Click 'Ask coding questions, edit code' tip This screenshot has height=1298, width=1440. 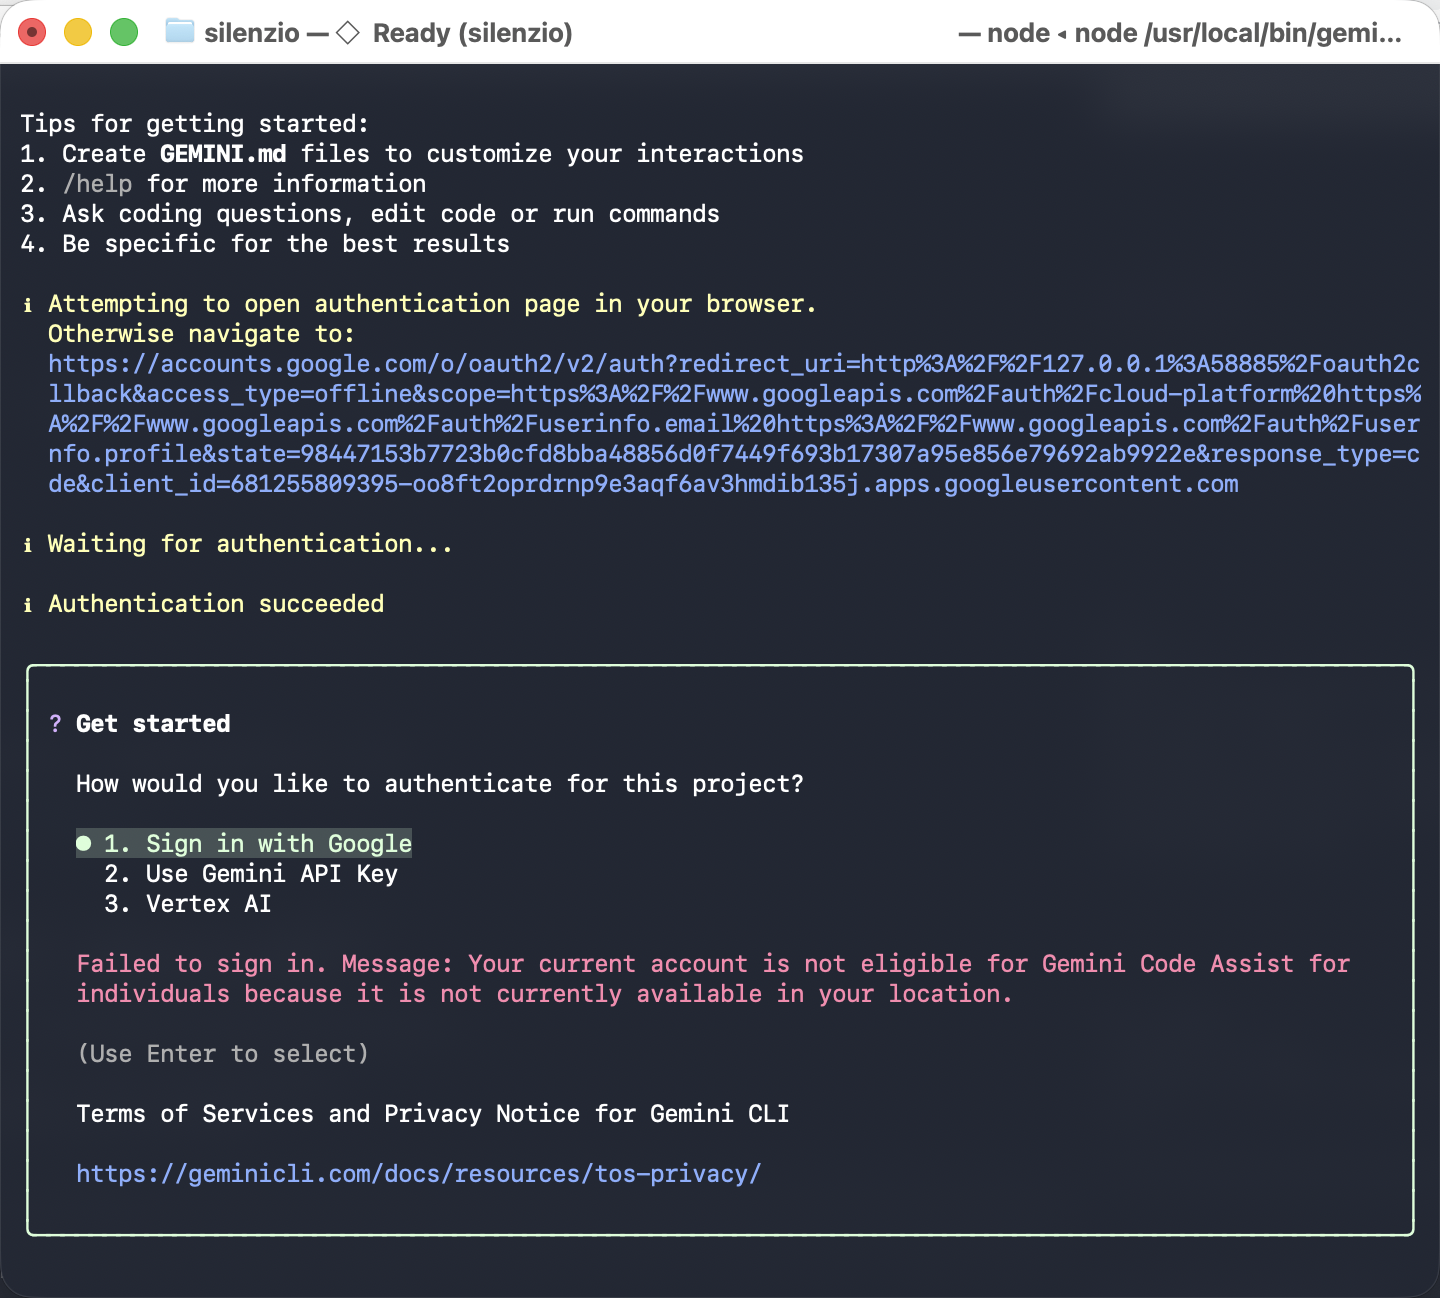[x=370, y=214]
